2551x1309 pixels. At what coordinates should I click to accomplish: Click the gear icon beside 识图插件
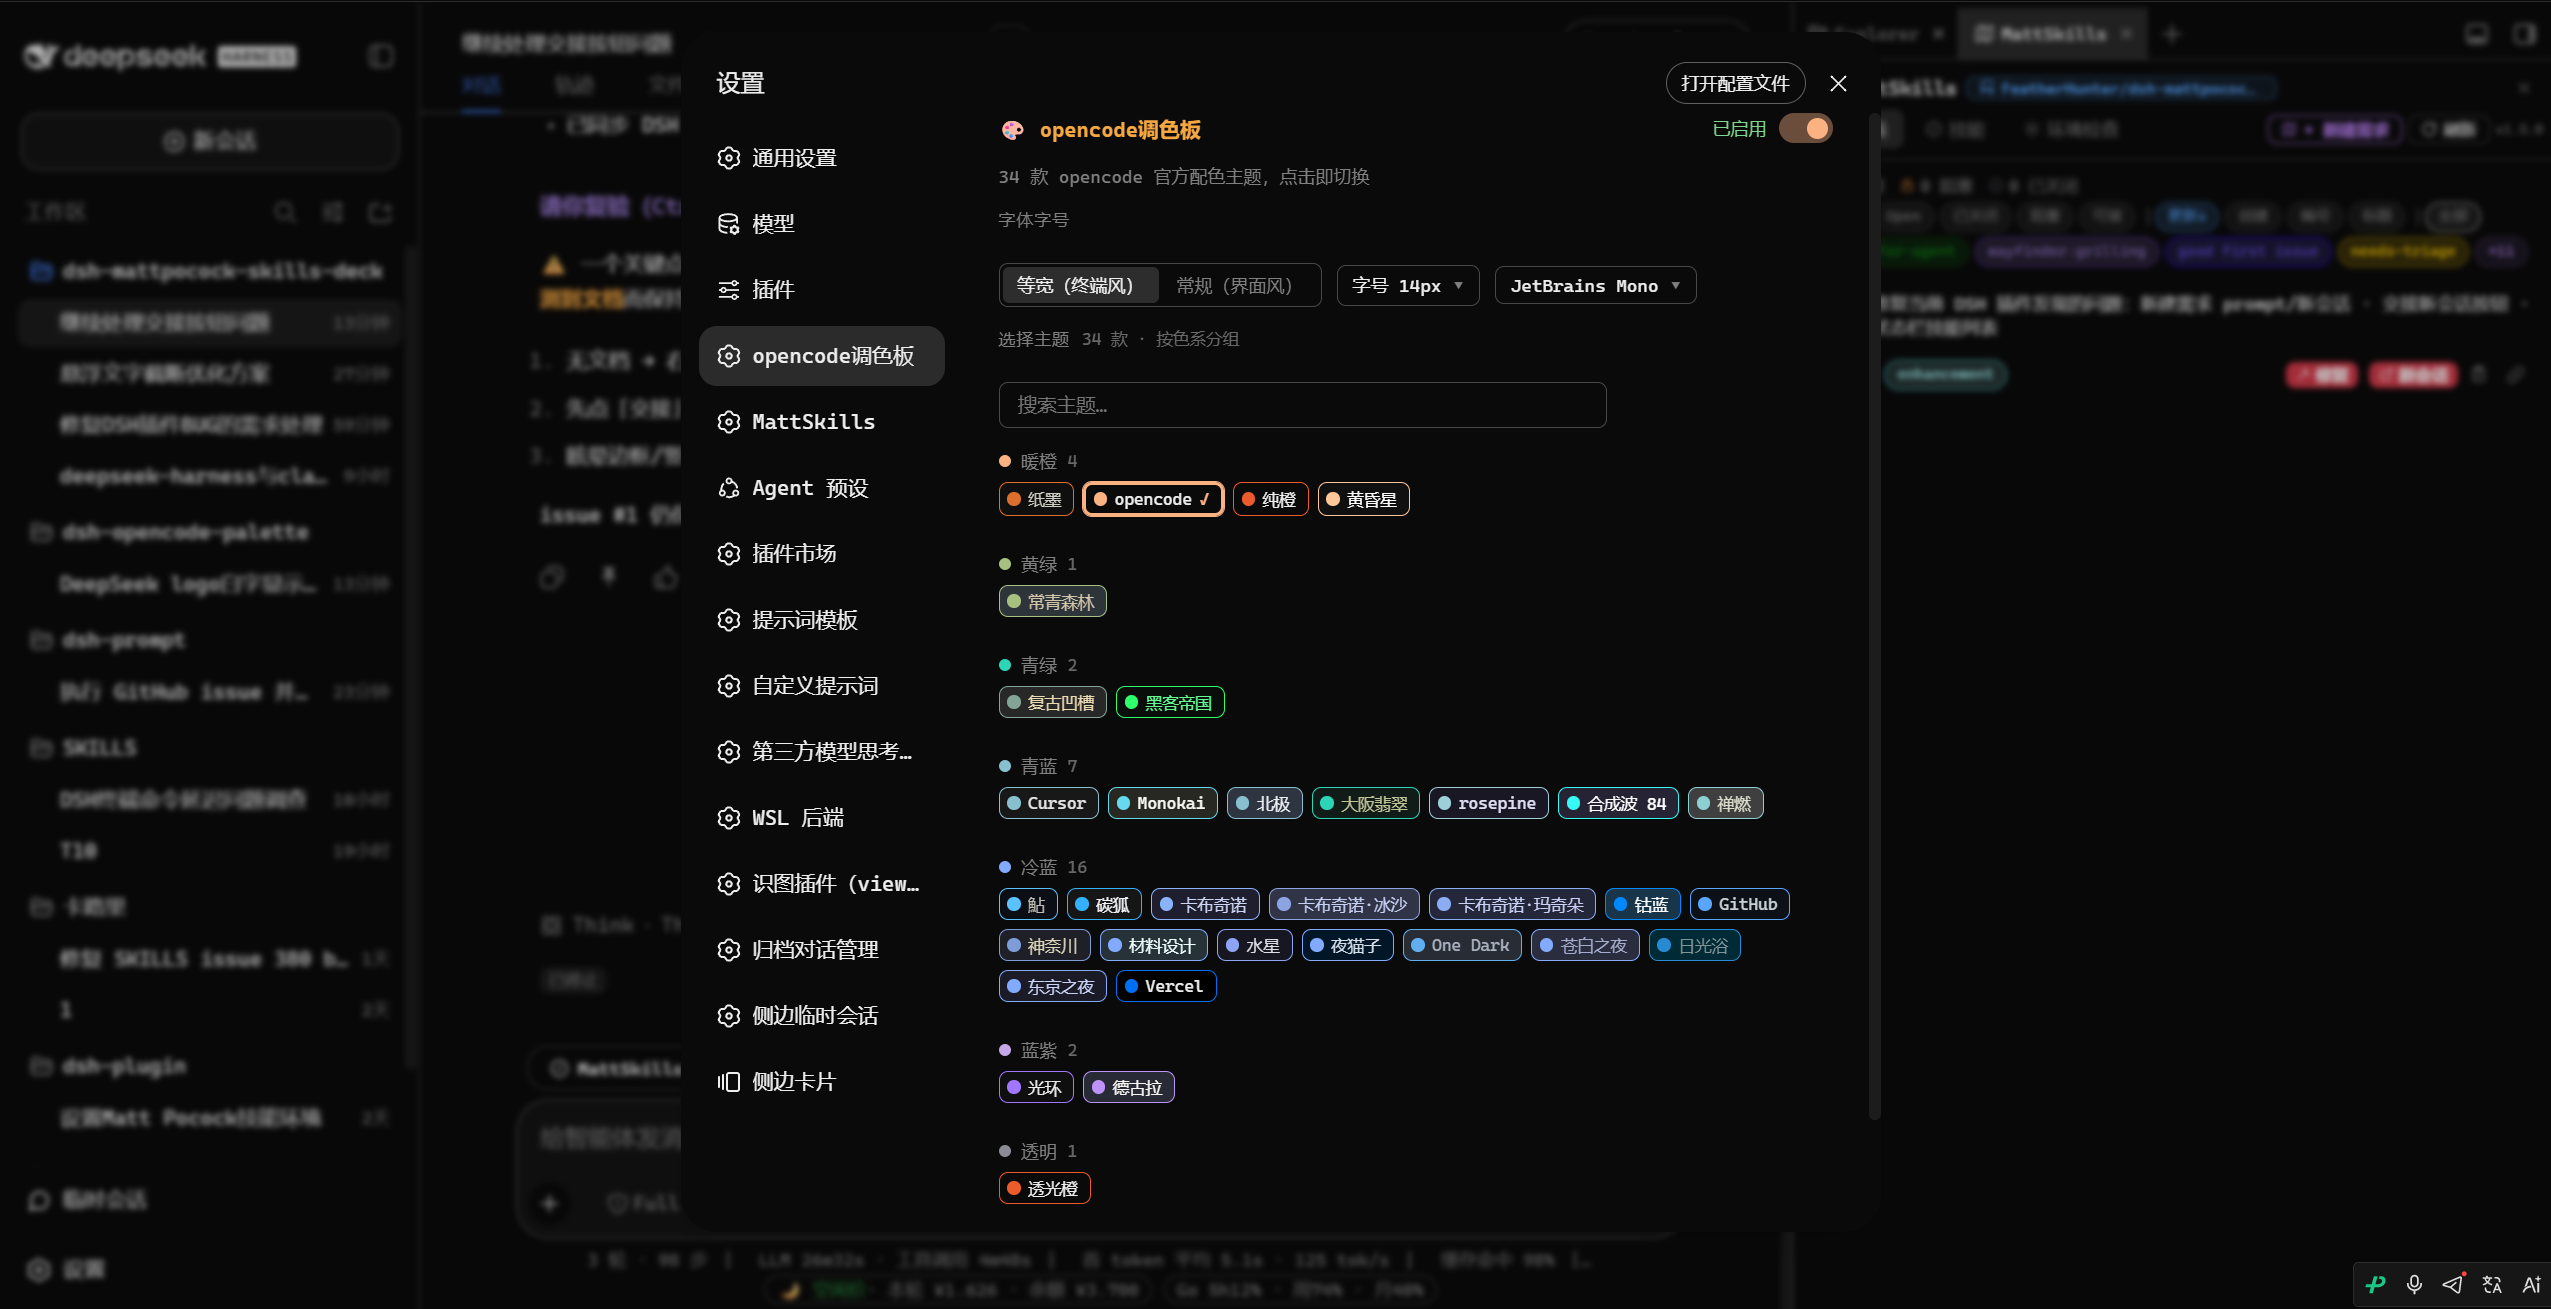click(x=729, y=884)
